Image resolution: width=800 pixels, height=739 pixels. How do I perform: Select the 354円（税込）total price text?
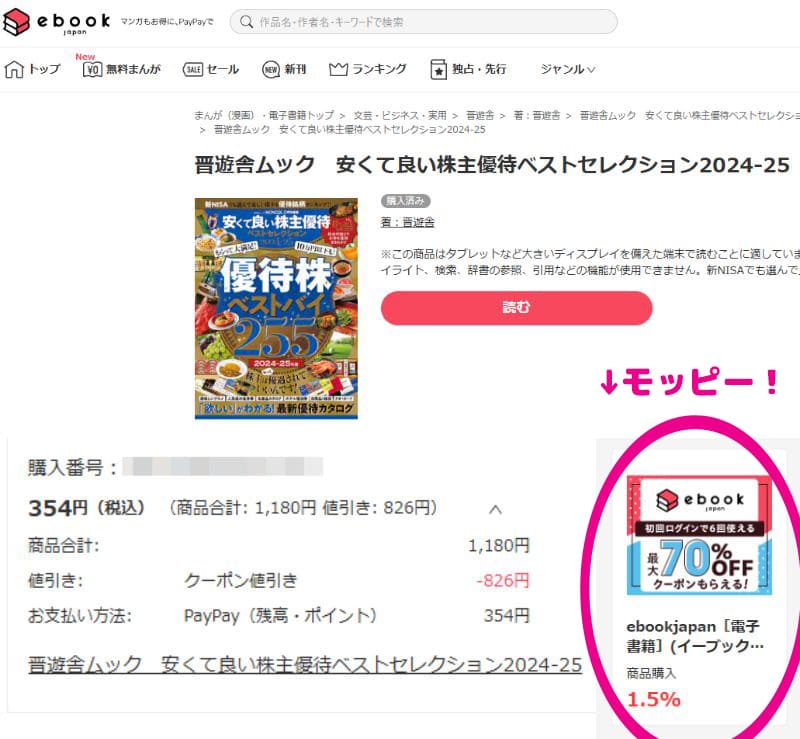pos(87,508)
